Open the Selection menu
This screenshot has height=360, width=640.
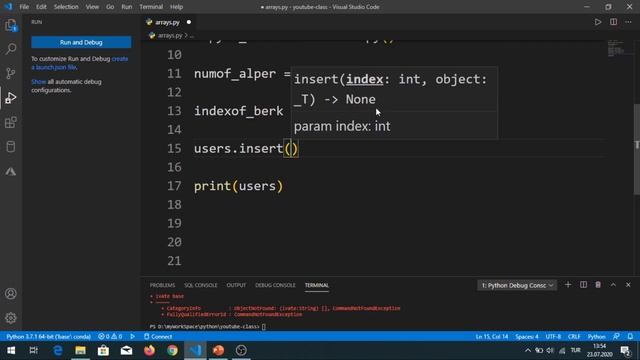pos(66,7)
